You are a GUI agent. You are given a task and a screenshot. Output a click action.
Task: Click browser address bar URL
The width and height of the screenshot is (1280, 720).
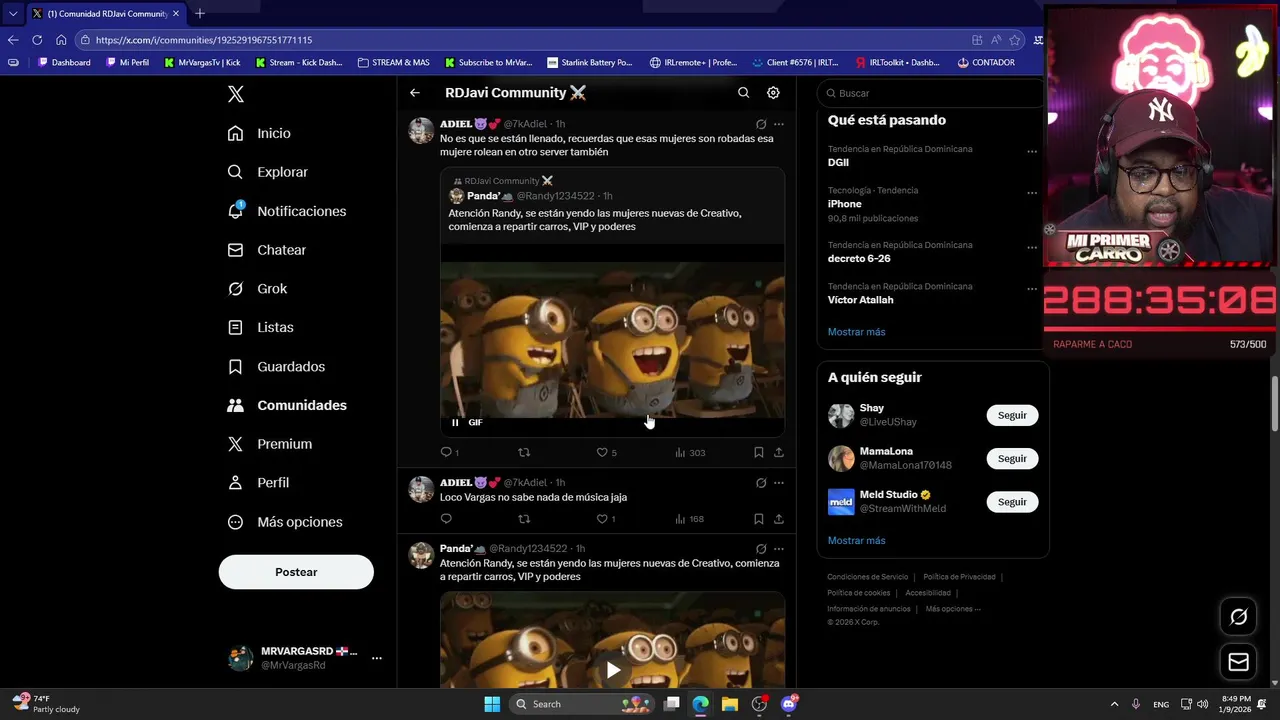click(205, 40)
